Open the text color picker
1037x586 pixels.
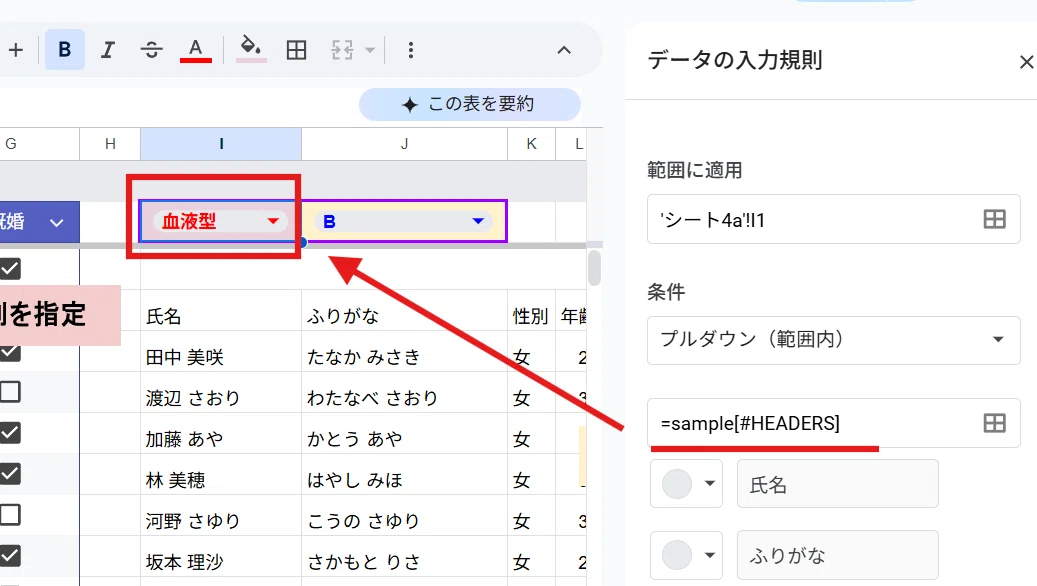click(x=196, y=50)
